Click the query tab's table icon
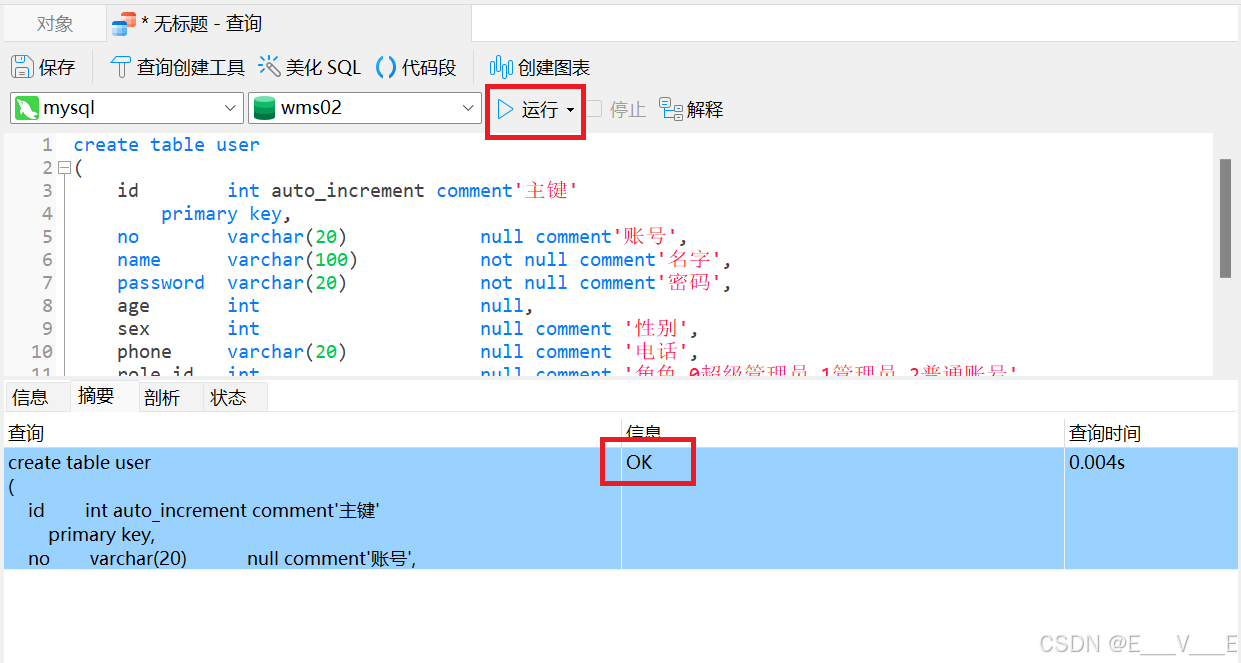Viewport: 1241px width, 663px height. (x=124, y=23)
